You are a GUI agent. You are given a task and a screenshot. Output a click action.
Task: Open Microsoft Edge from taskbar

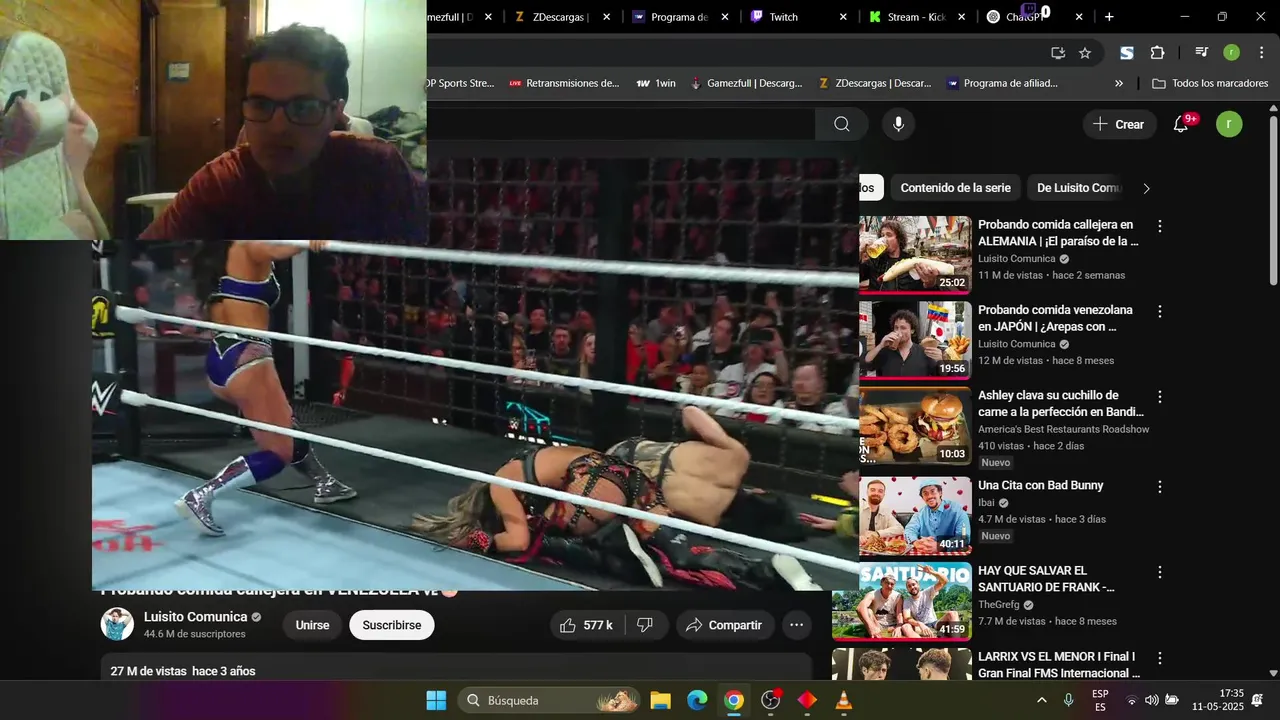(x=697, y=700)
